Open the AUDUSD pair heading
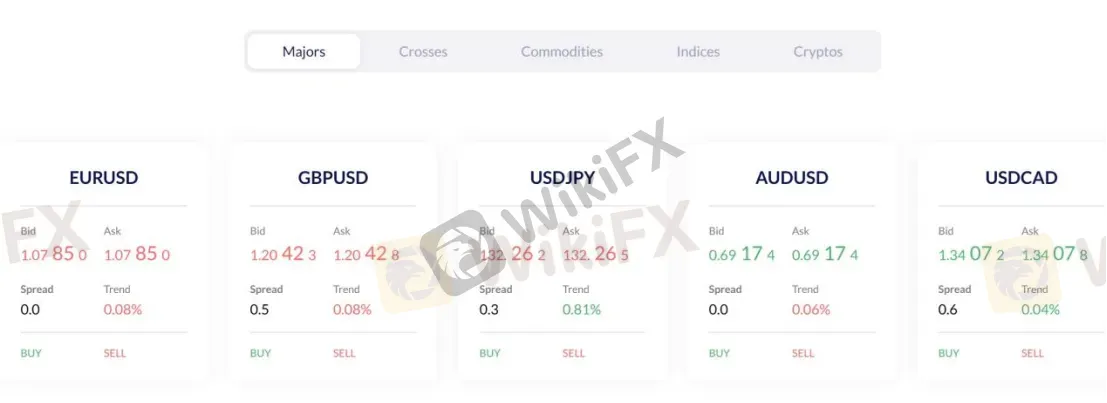The height and width of the screenshot is (403, 1107). click(792, 178)
